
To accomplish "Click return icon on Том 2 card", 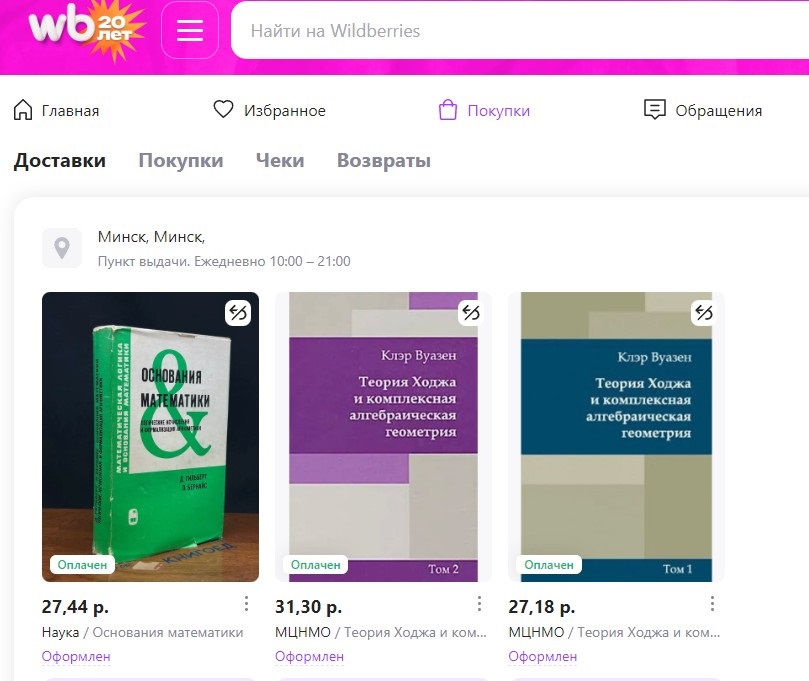I will (471, 313).
